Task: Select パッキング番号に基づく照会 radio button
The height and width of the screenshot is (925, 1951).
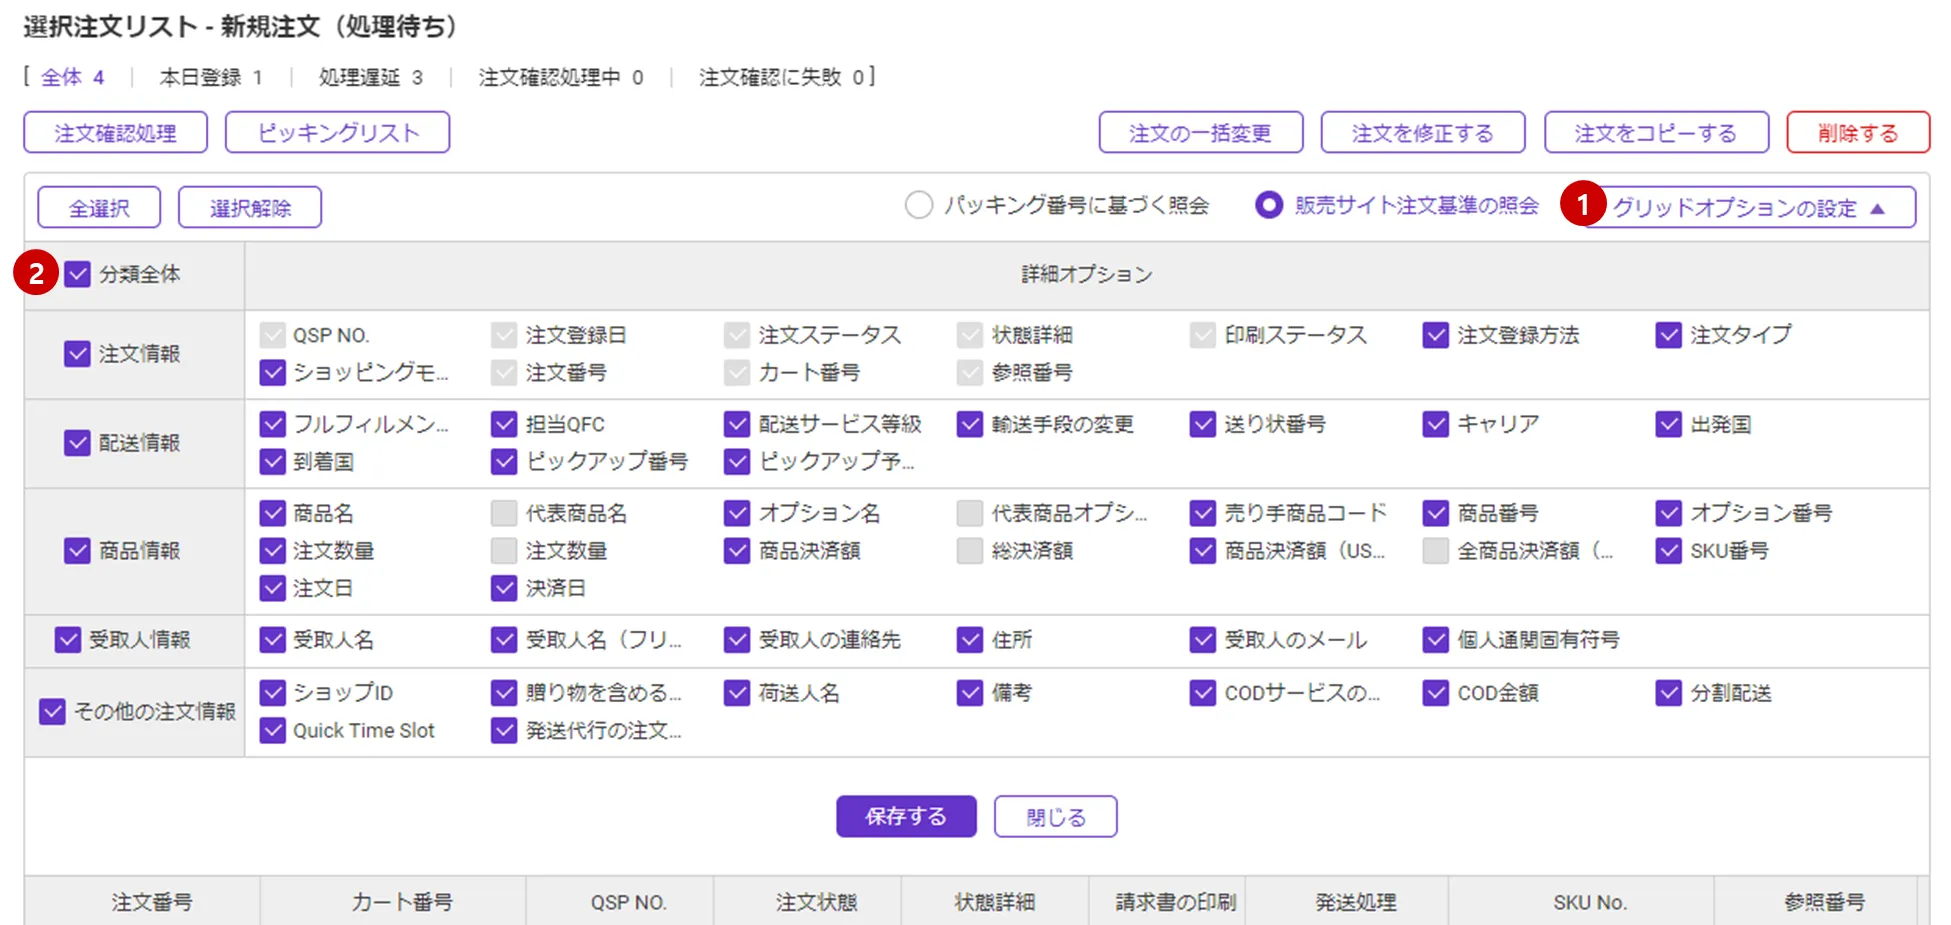Action: (919, 205)
